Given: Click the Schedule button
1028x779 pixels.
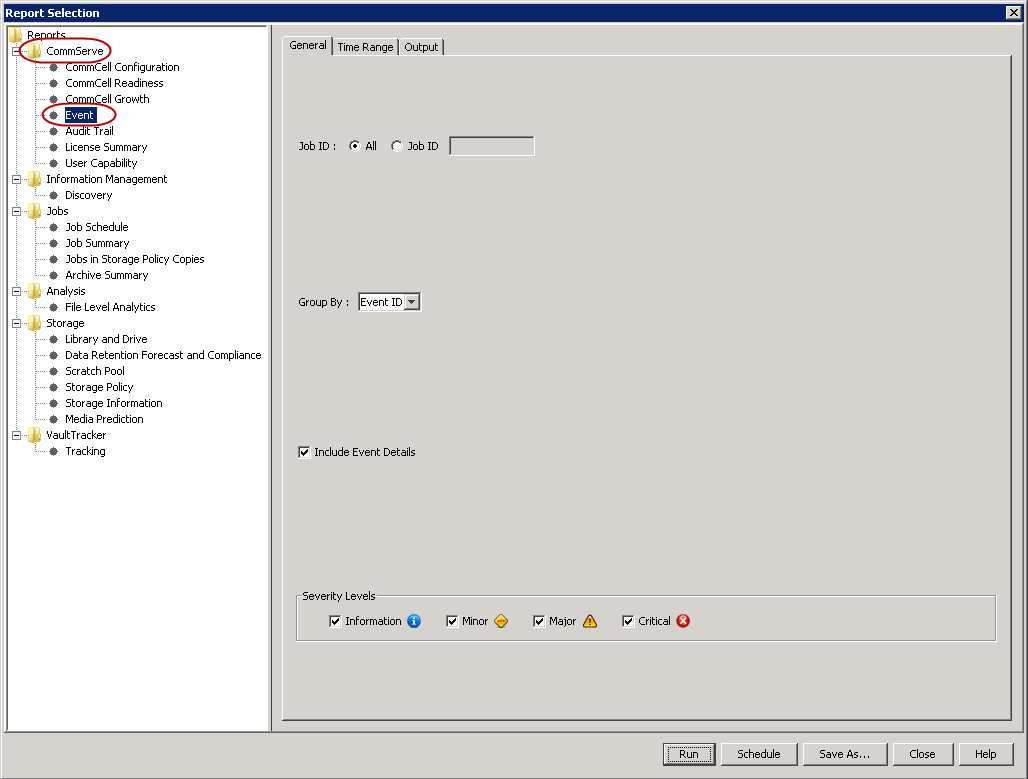Looking at the screenshot, I should click(x=758, y=754).
